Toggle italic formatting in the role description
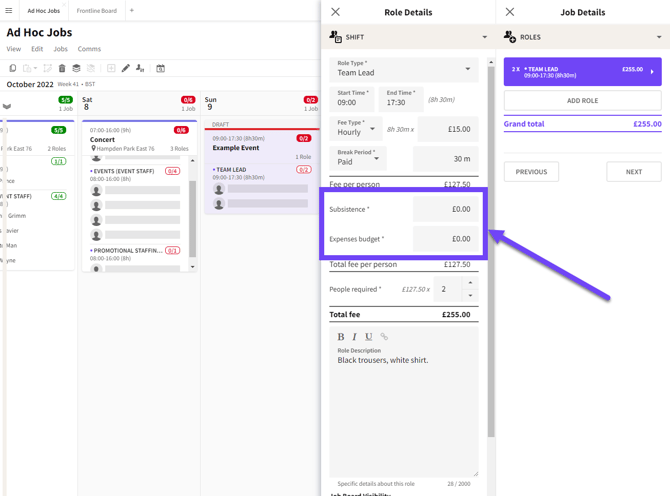 click(x=354, y=337)
